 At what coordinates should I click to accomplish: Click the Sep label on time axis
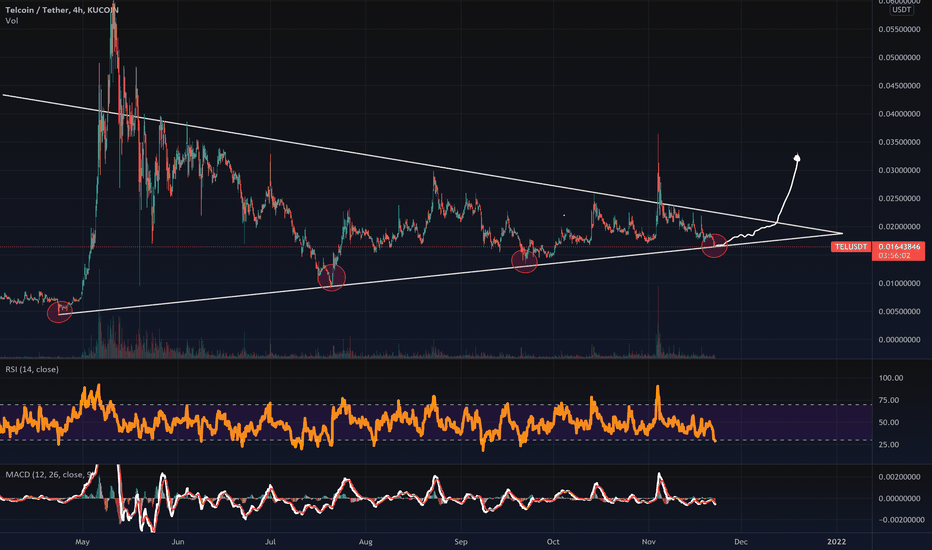(461, 542)
